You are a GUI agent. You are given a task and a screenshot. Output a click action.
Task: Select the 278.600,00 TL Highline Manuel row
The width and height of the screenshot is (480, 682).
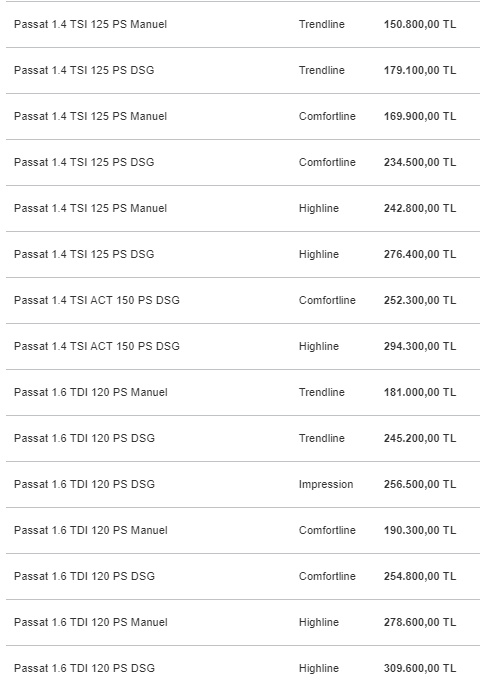pos(243,622)
